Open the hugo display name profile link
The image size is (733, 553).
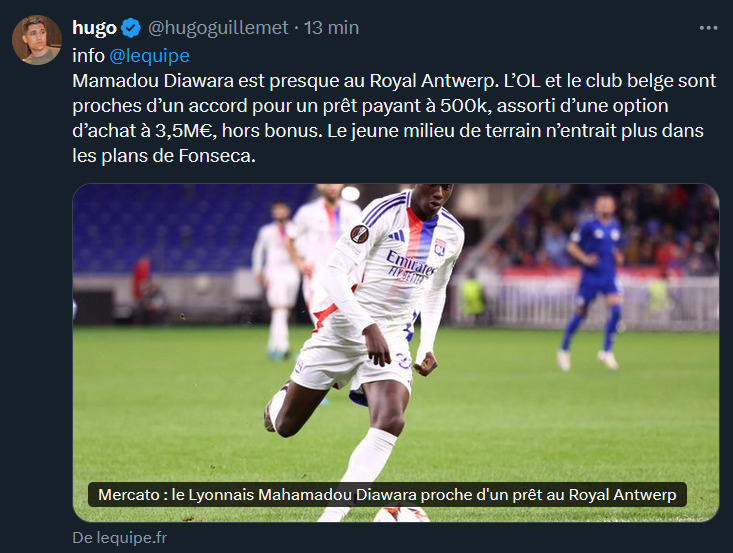click(94, 28)
